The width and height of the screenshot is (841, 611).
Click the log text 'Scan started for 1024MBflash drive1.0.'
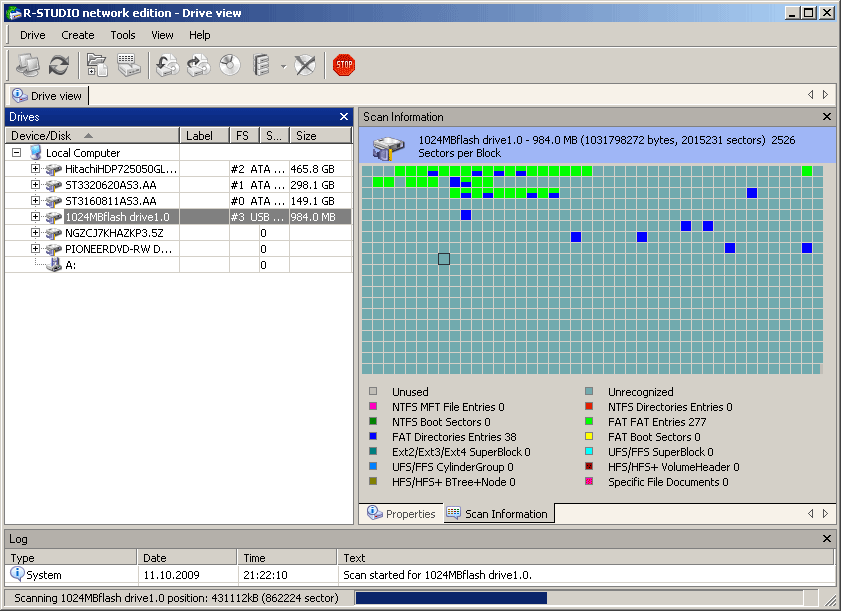tap(437, 575)
